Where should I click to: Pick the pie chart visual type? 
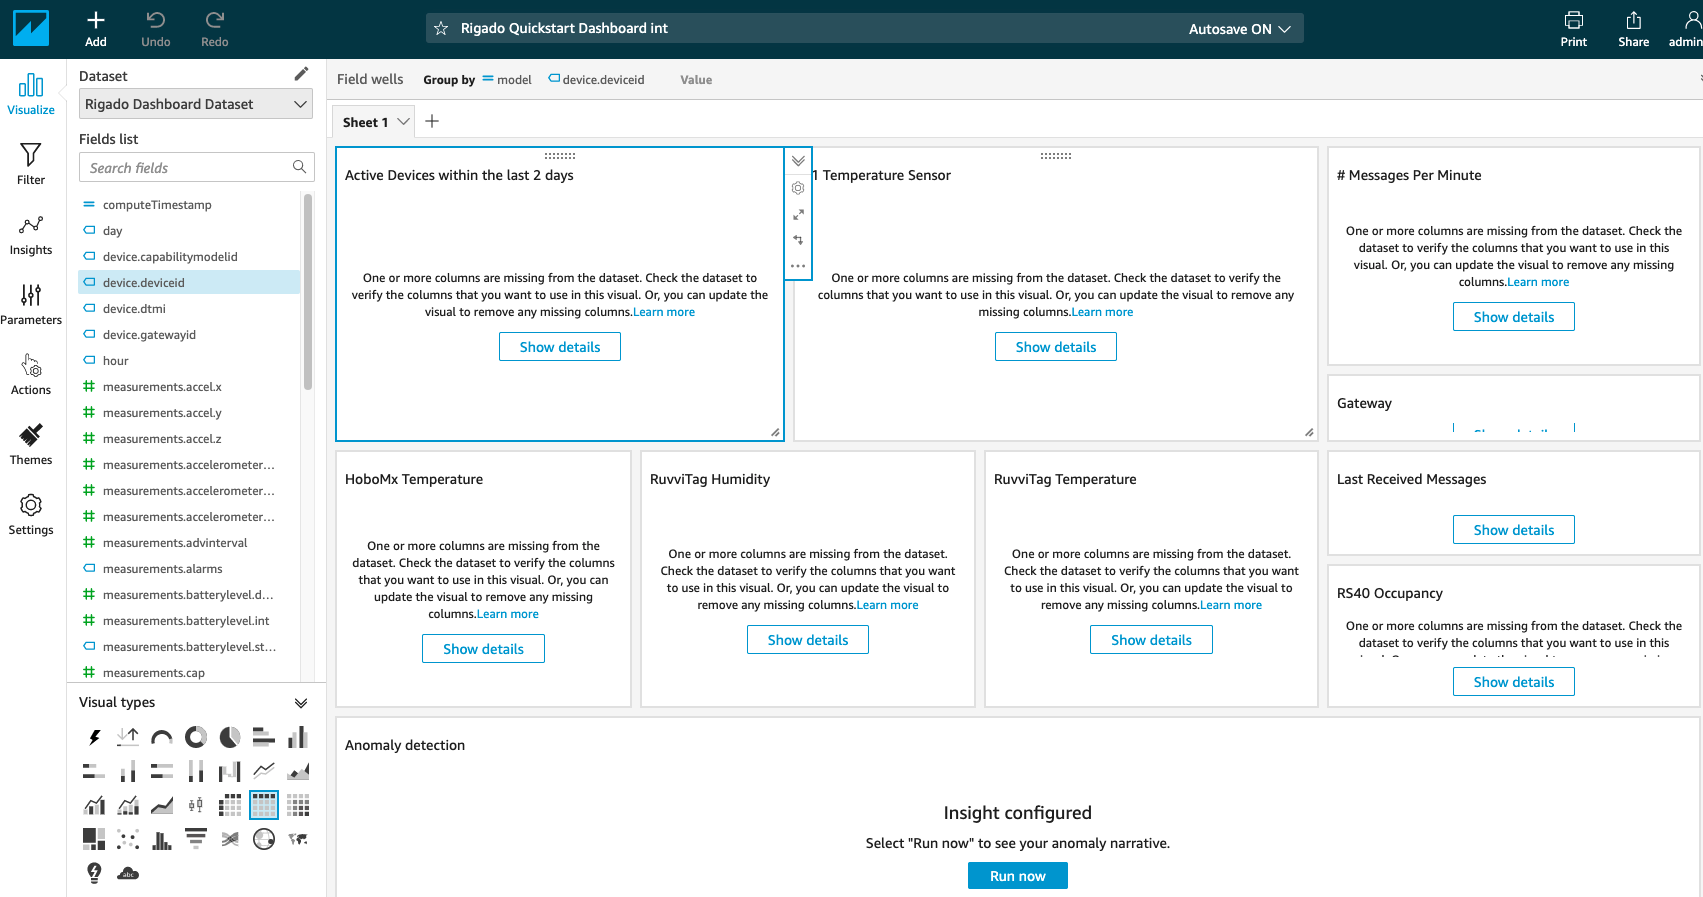pyautogui.click(x=230, y=737)
